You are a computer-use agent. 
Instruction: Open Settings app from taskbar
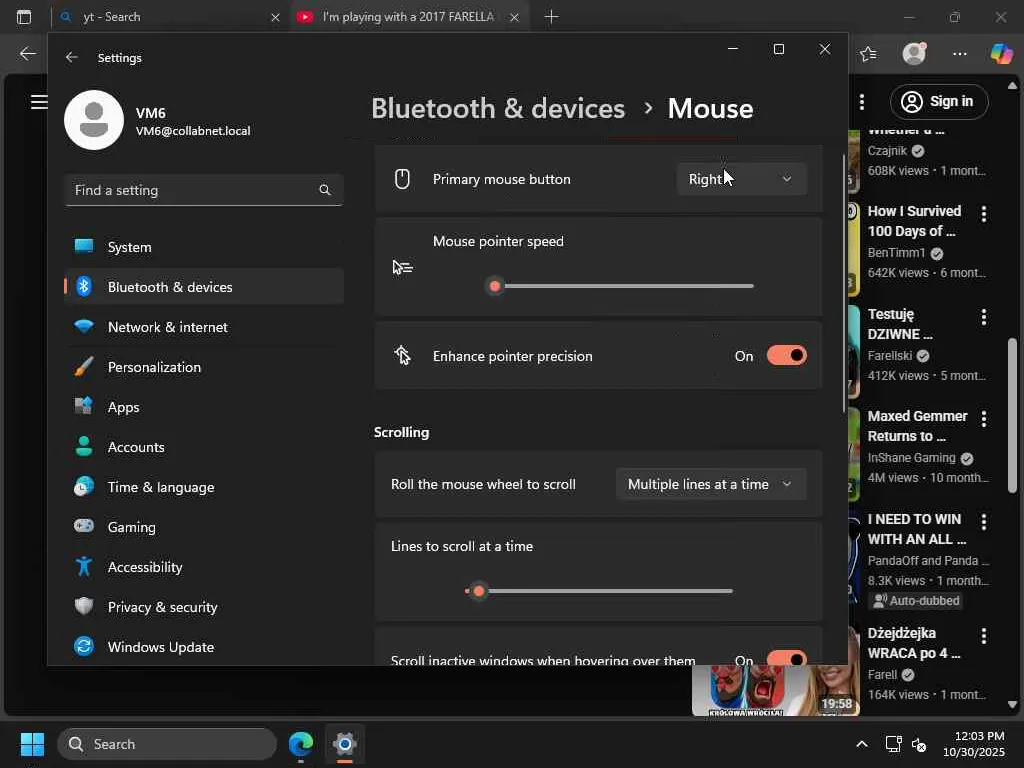click(x=344, y=744)
